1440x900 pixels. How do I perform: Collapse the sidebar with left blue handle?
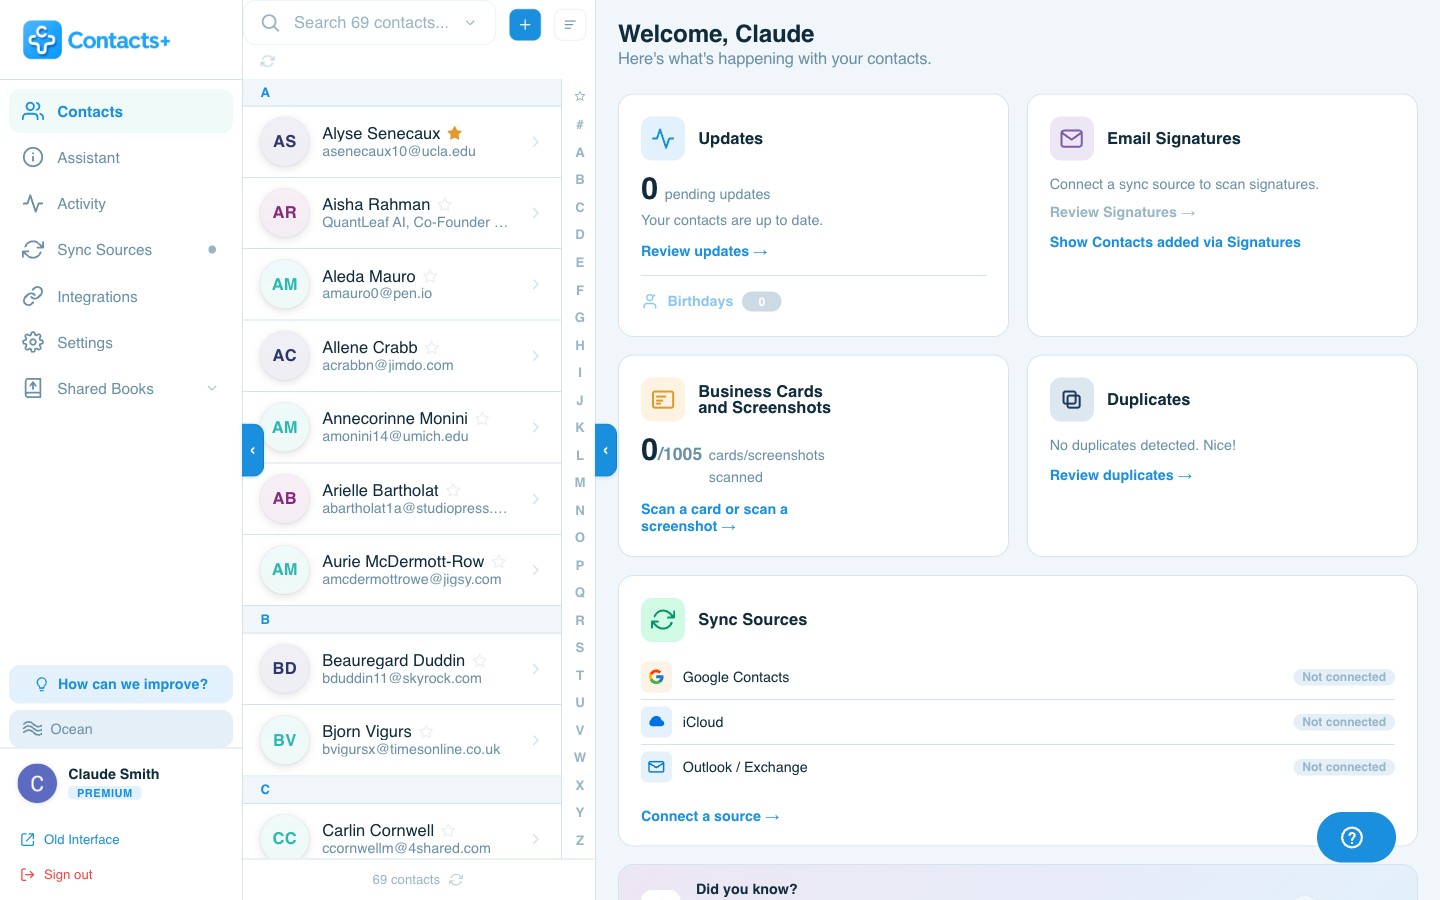pyautogui.click(x=253, y=450)
